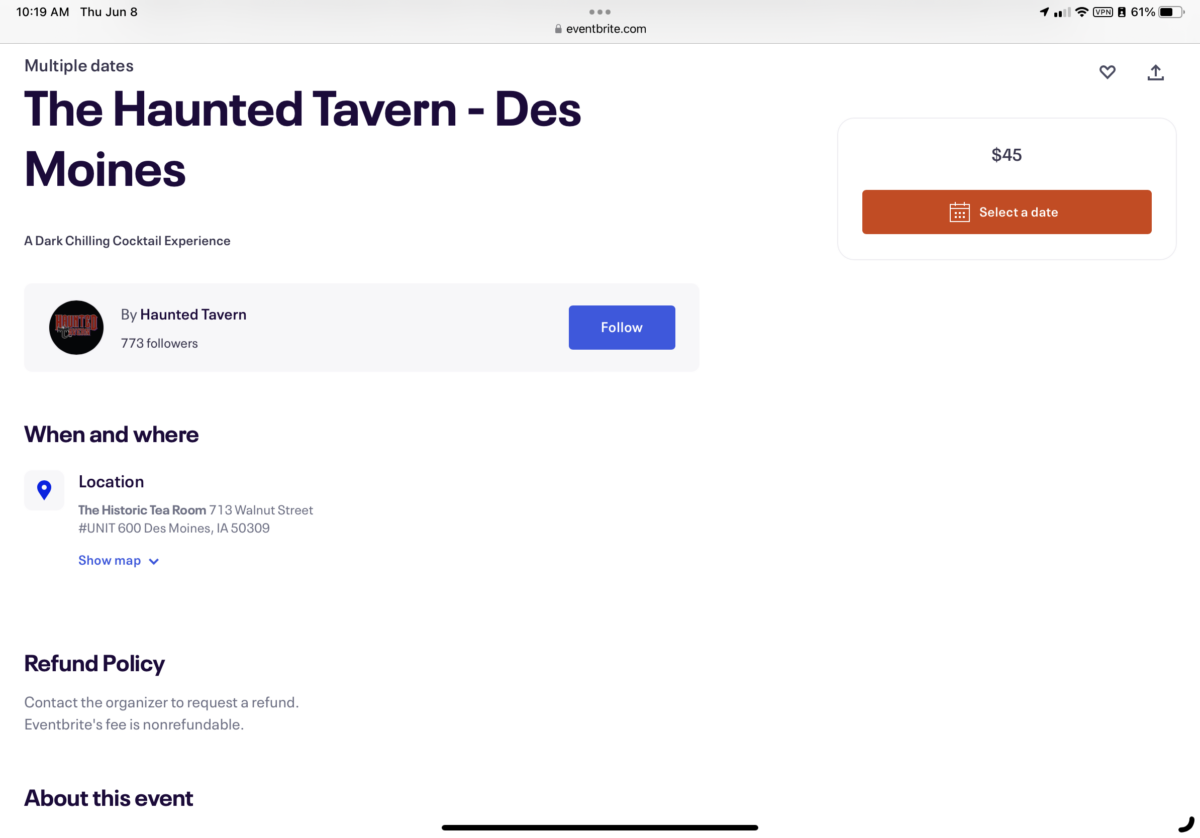Click the When and where heading
The width and height of the screenshot is (1200, 838).
(111, 434)
